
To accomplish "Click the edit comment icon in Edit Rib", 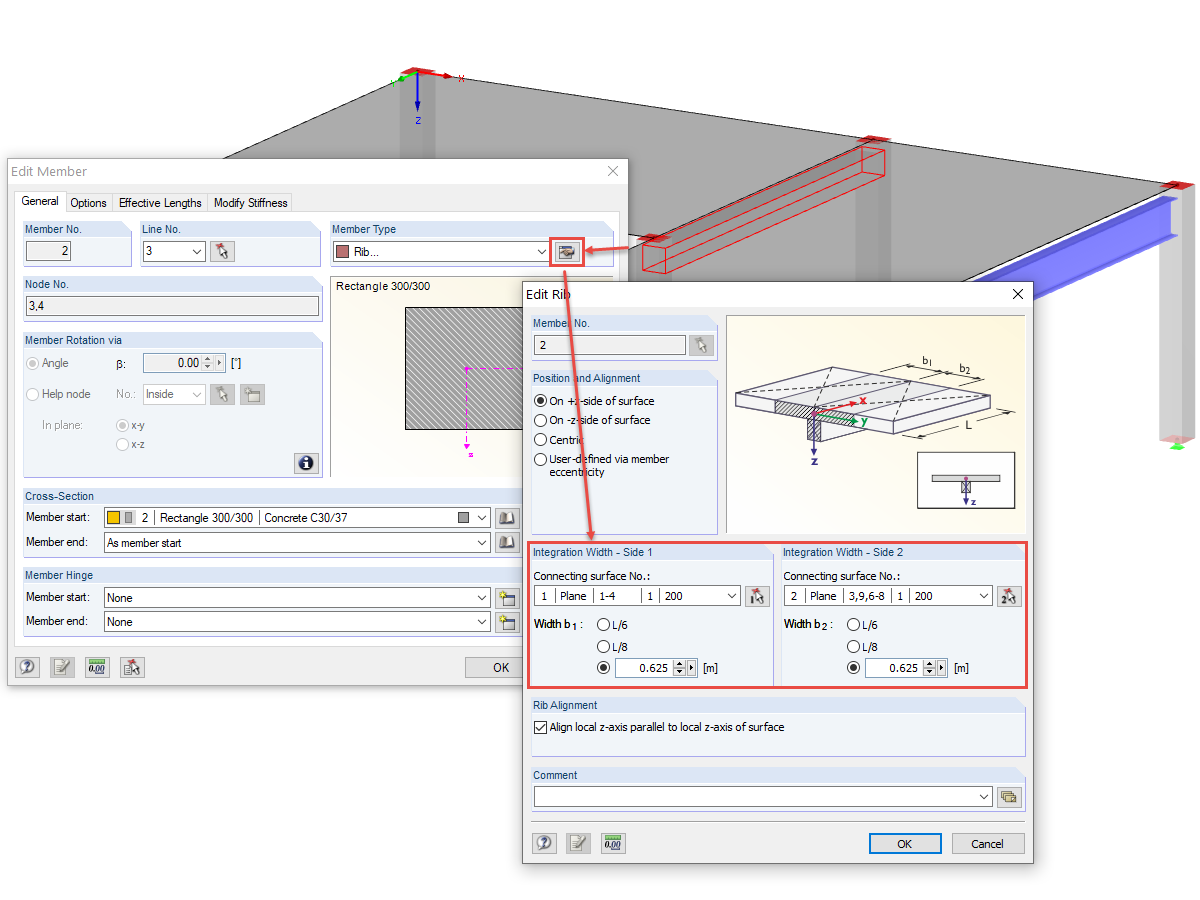I will tap(578, 843).
